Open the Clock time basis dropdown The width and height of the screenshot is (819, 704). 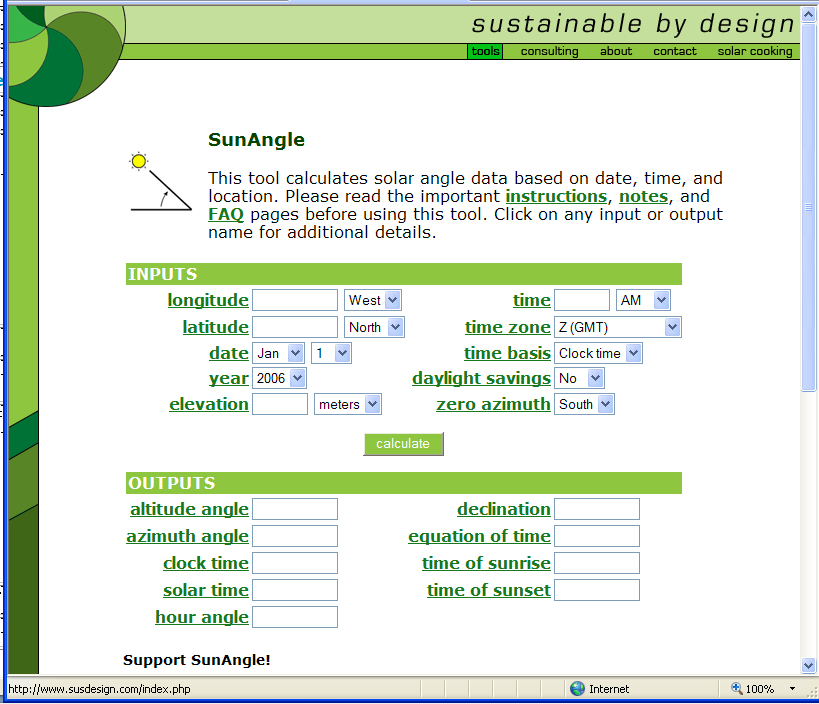click(x=598, y=353)
